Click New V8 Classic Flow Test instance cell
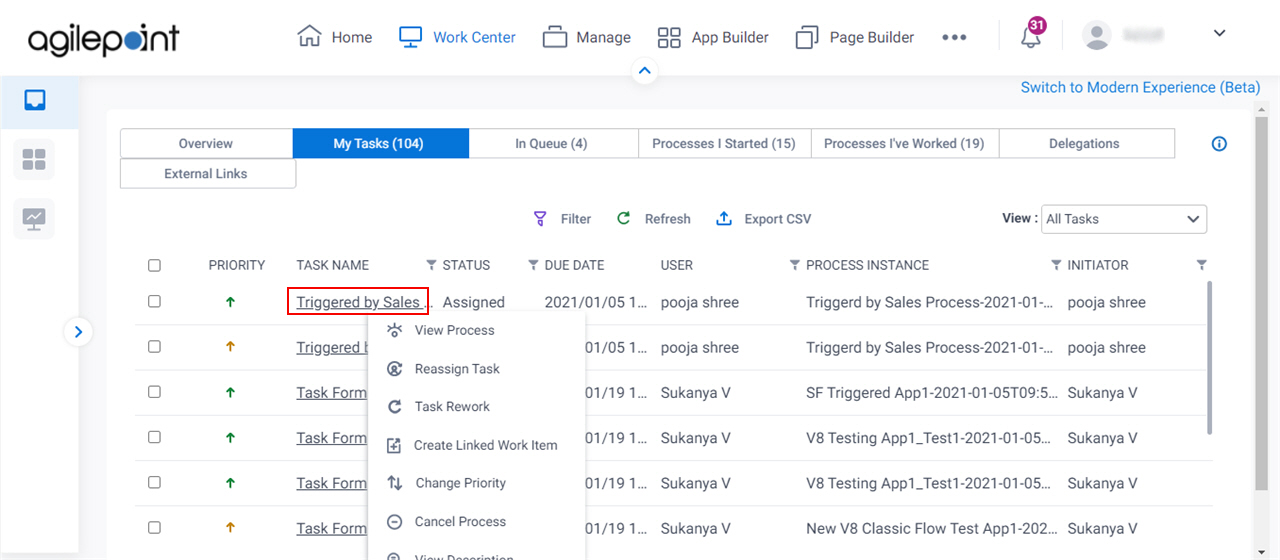The image size is (1280, 560). point(931,528)
